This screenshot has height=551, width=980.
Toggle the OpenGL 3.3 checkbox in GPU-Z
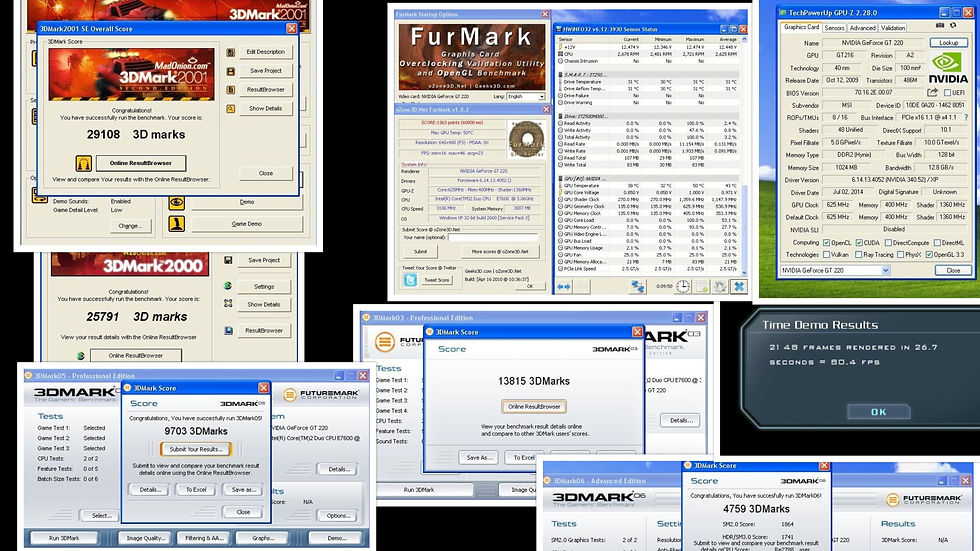(x=929, y=255)
